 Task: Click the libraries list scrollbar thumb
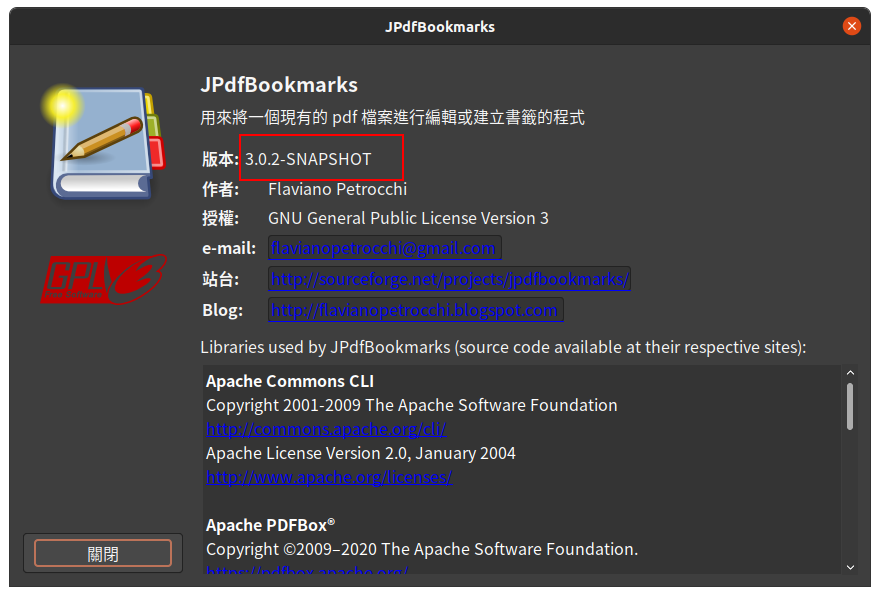[x=850, y=406]
